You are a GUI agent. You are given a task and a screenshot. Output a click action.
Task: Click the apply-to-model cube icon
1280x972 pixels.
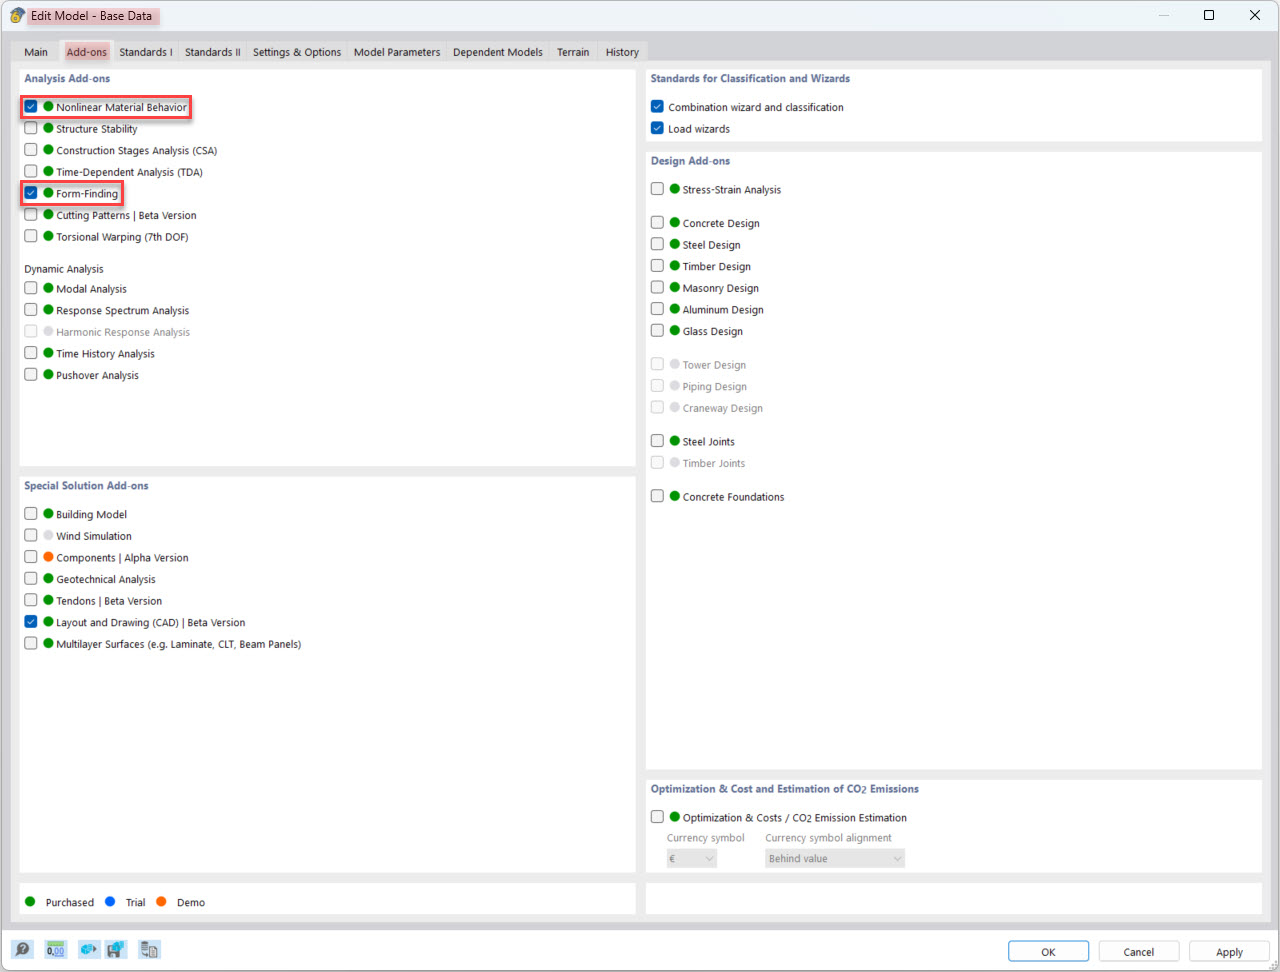(x=88, y=949)
